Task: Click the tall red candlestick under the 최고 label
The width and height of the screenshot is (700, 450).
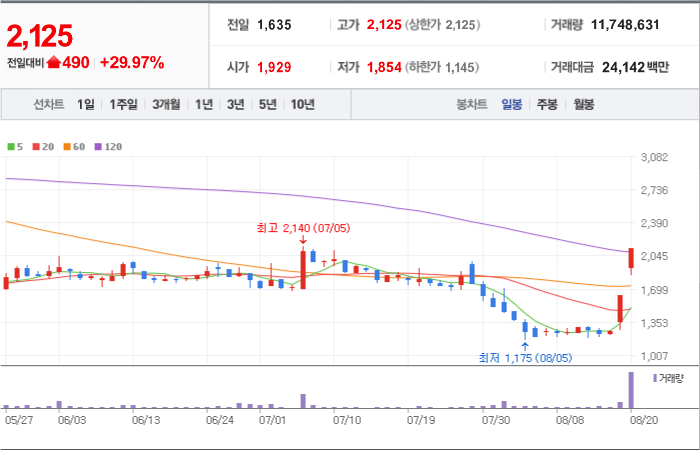Action: 303,270
